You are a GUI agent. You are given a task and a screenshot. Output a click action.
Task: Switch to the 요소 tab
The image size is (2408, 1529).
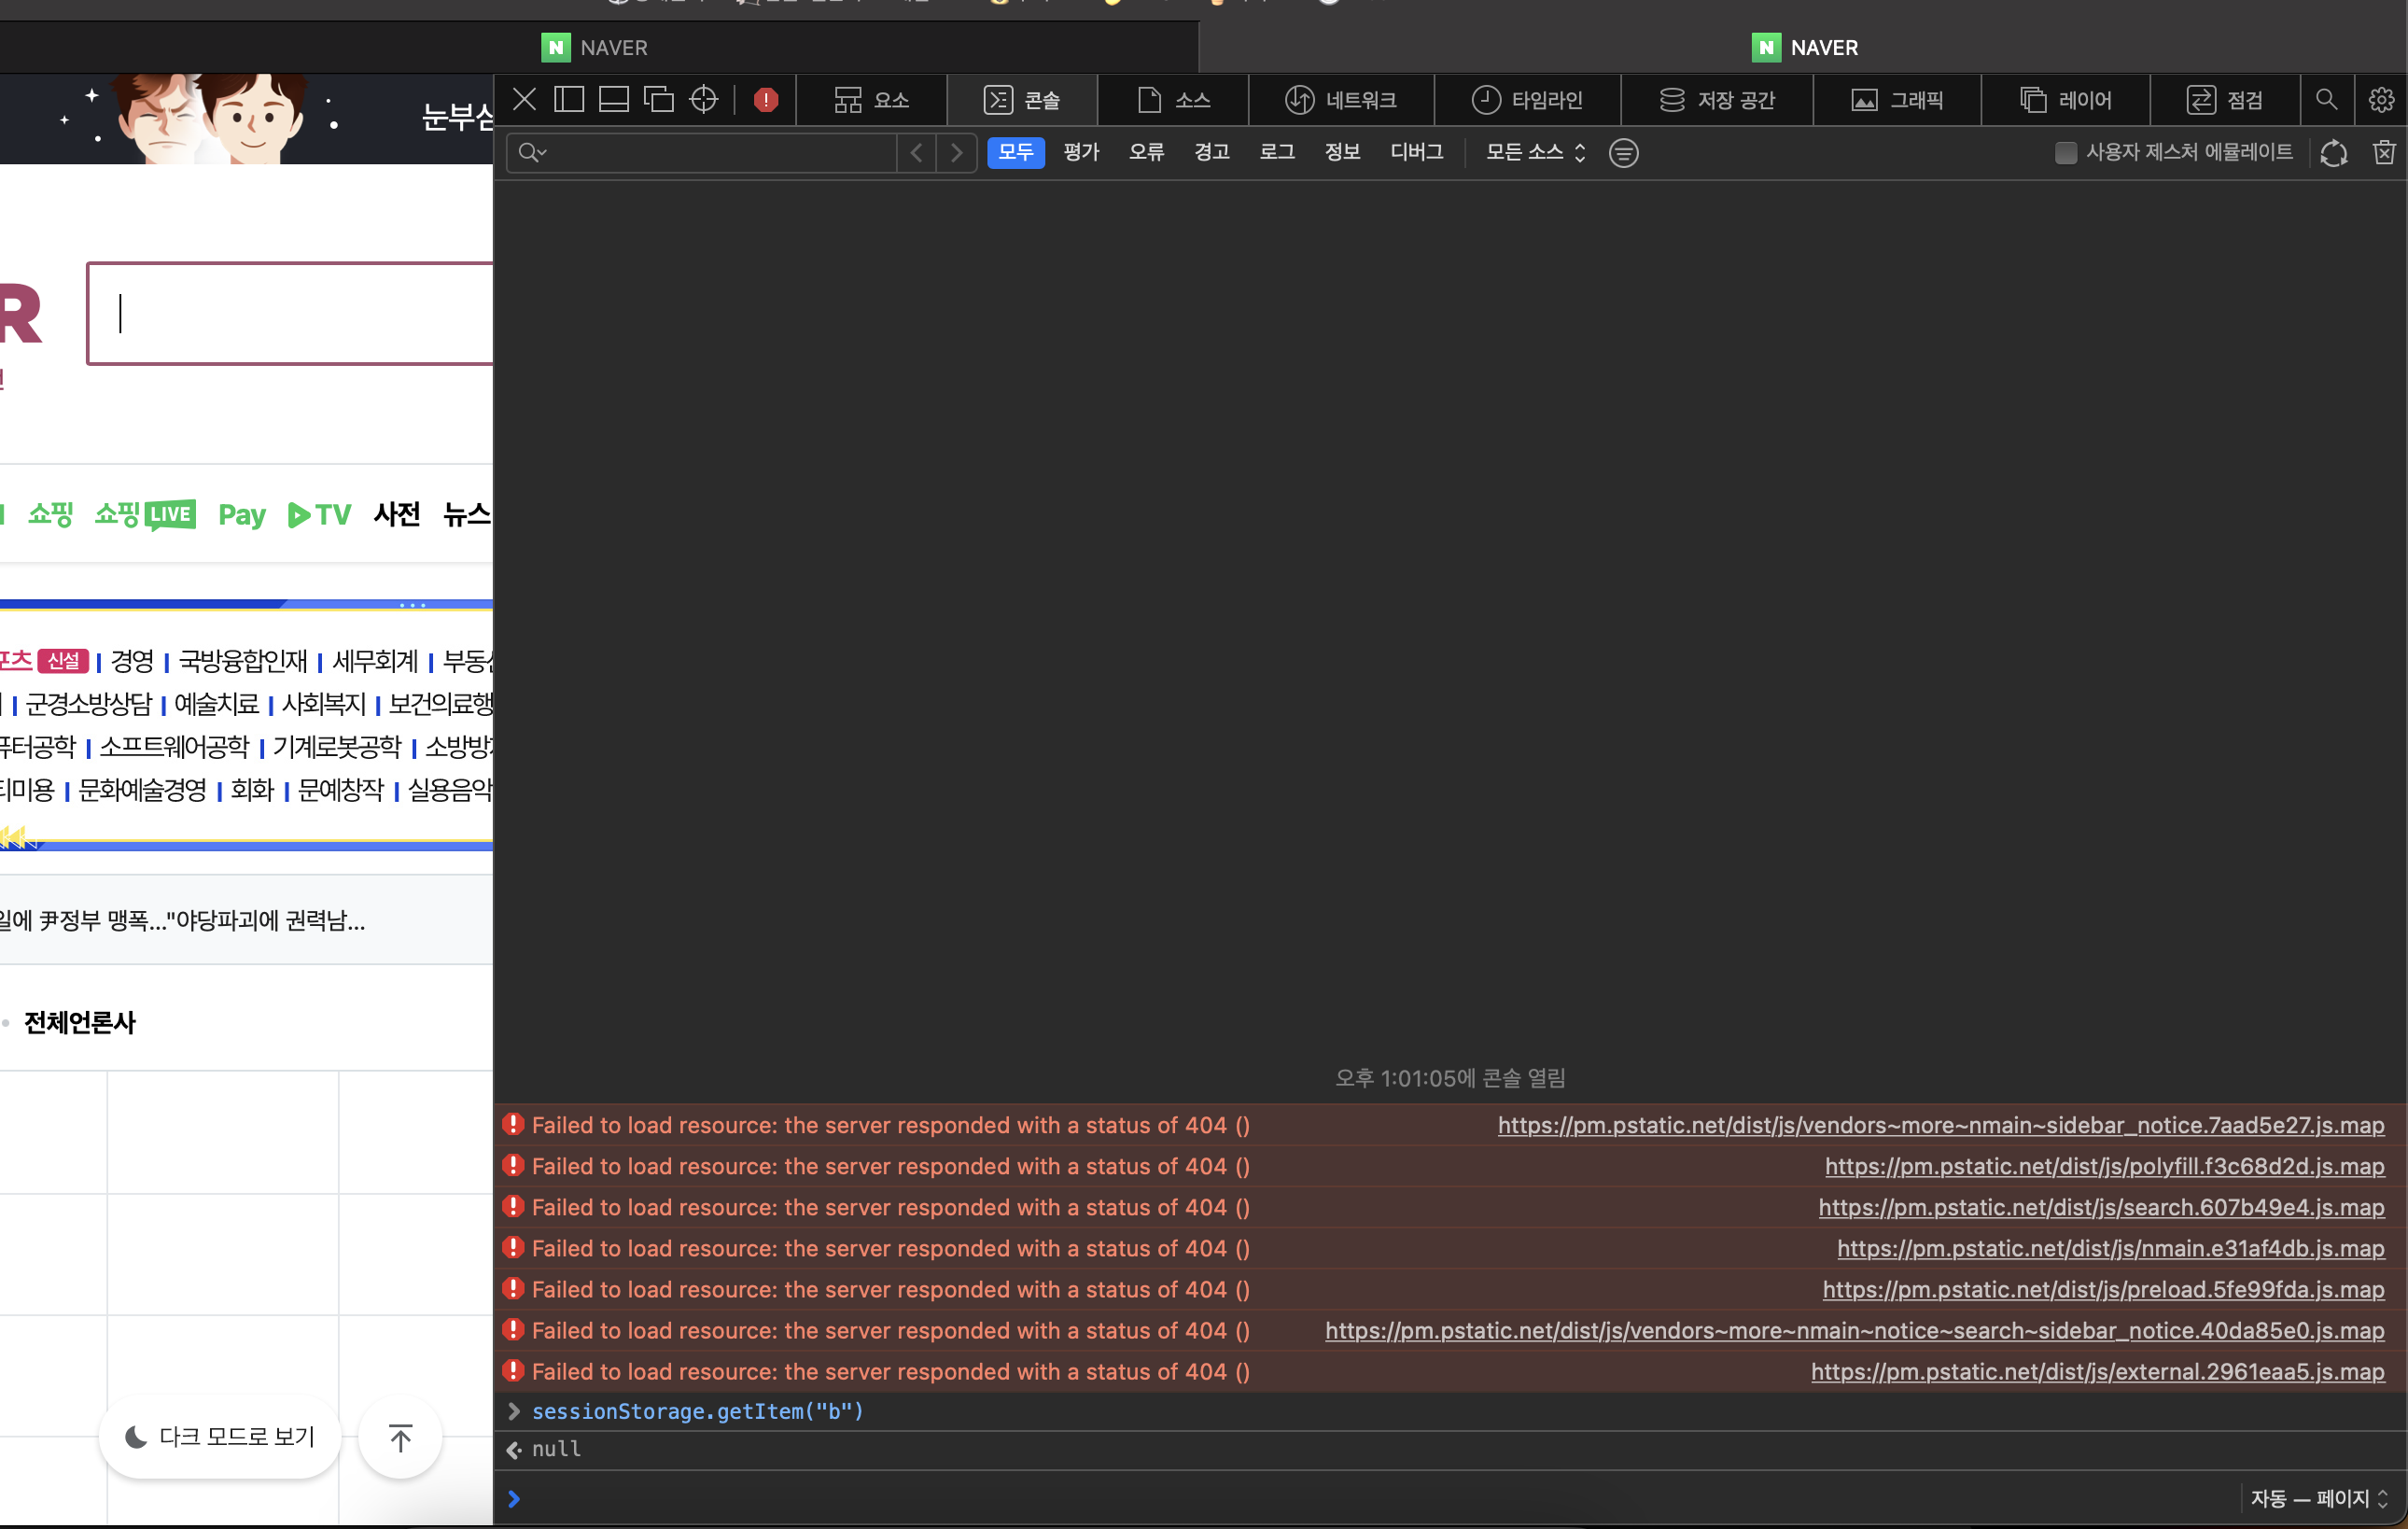click(871, 99)
